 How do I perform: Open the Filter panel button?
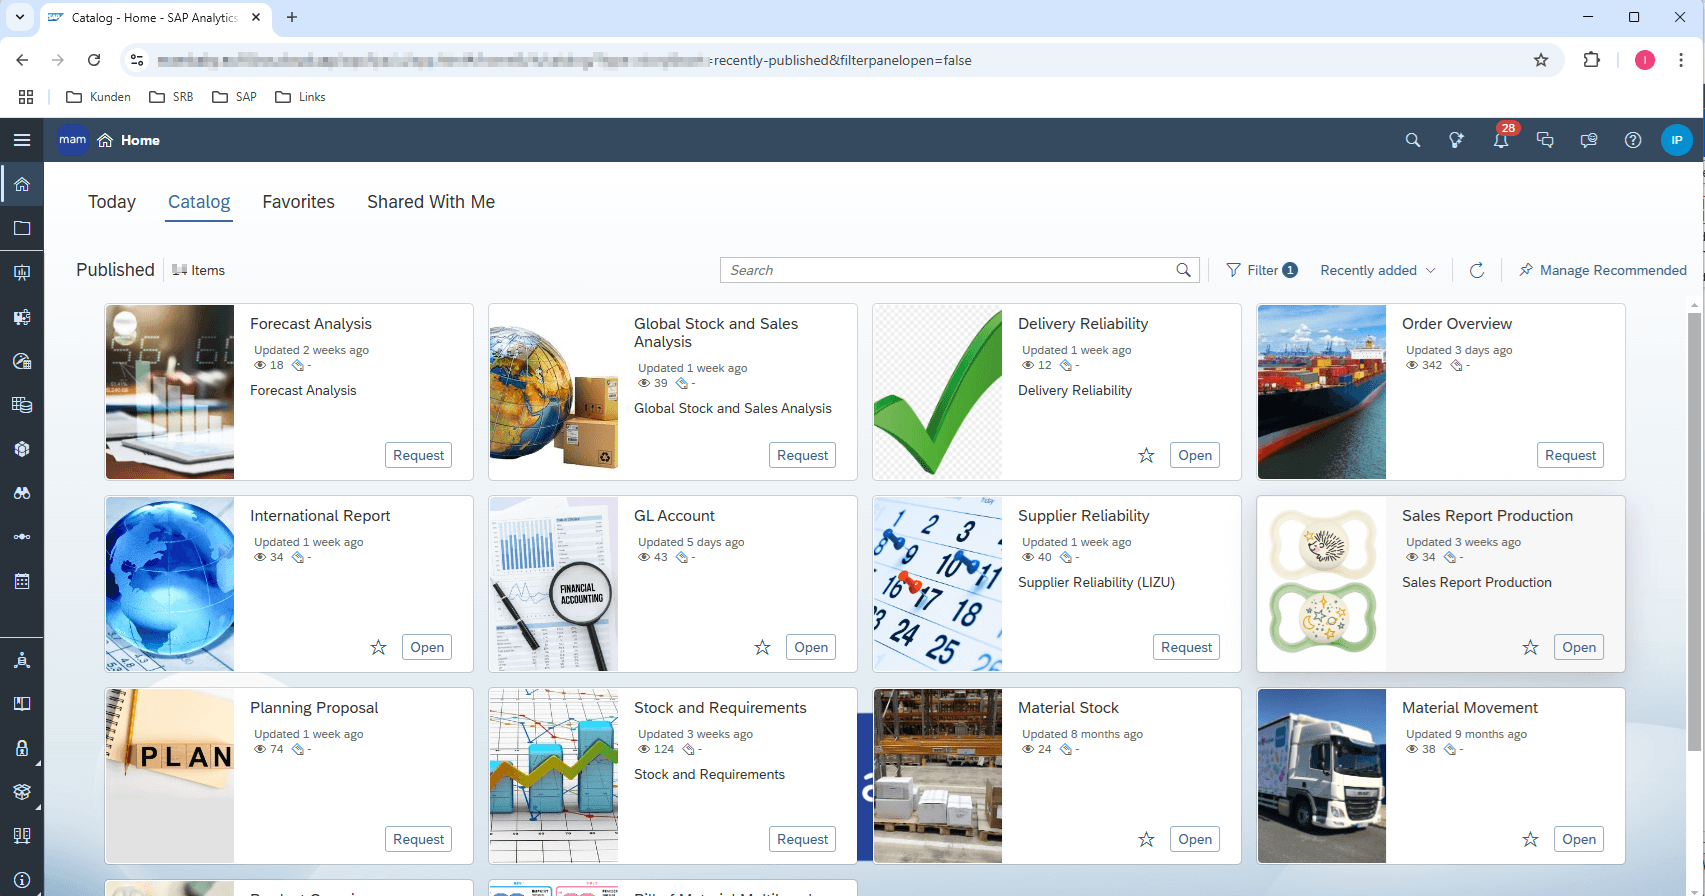[x=1262, y=270]
